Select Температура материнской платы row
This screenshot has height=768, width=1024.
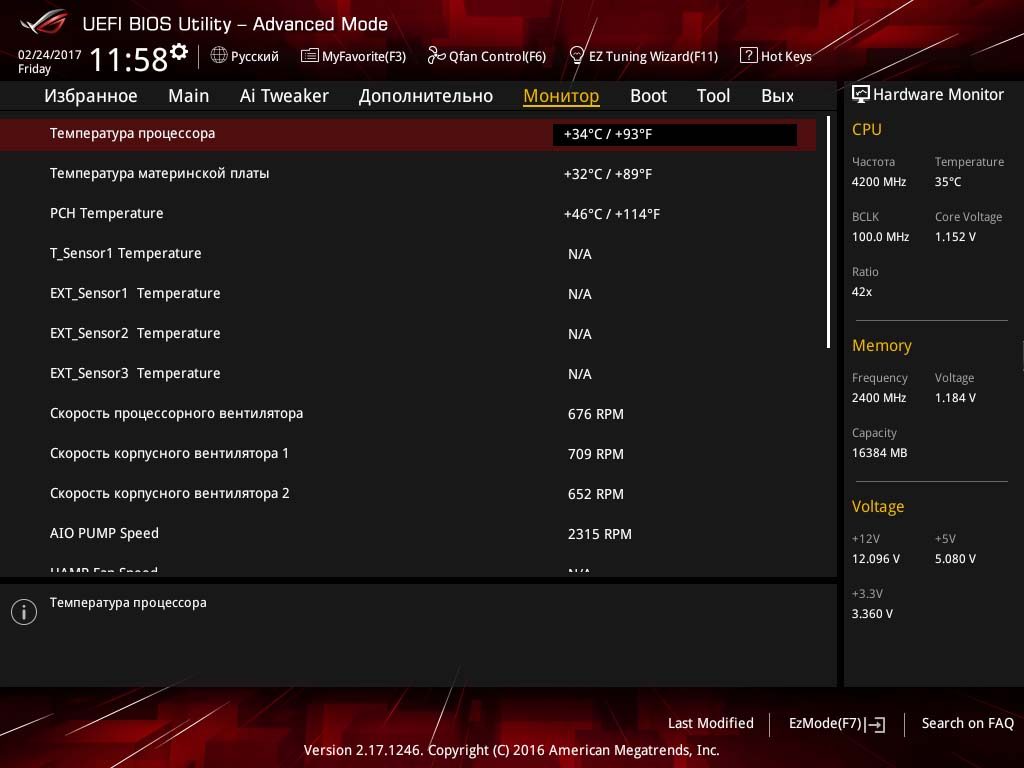tap(408, 174)
